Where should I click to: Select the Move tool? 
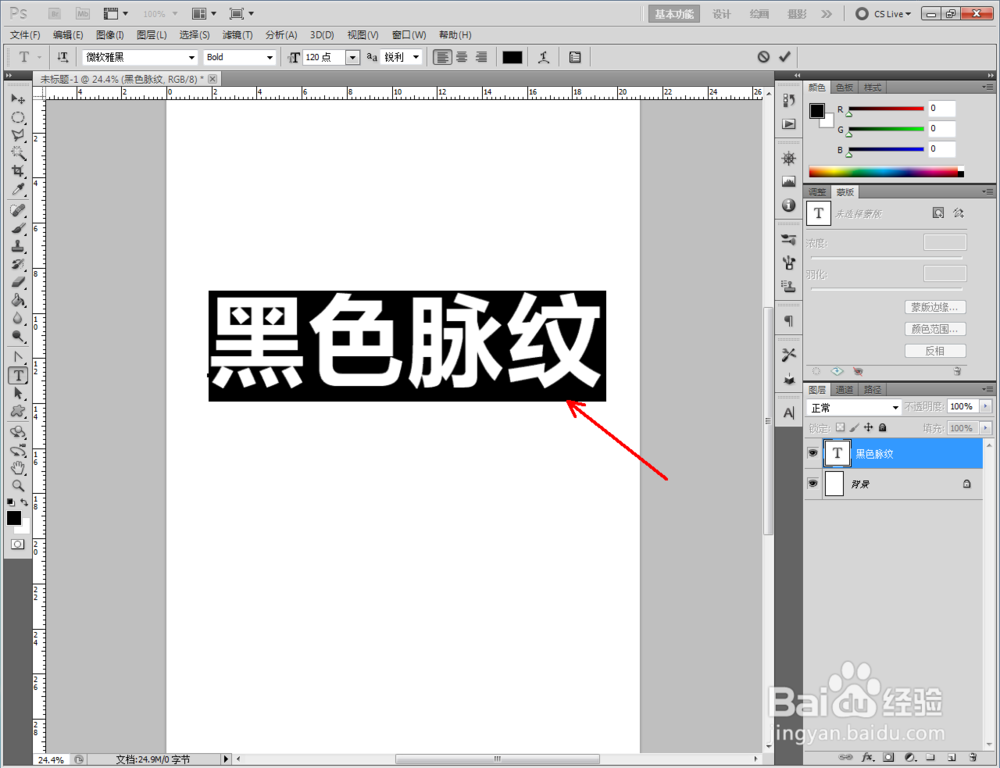18,99
